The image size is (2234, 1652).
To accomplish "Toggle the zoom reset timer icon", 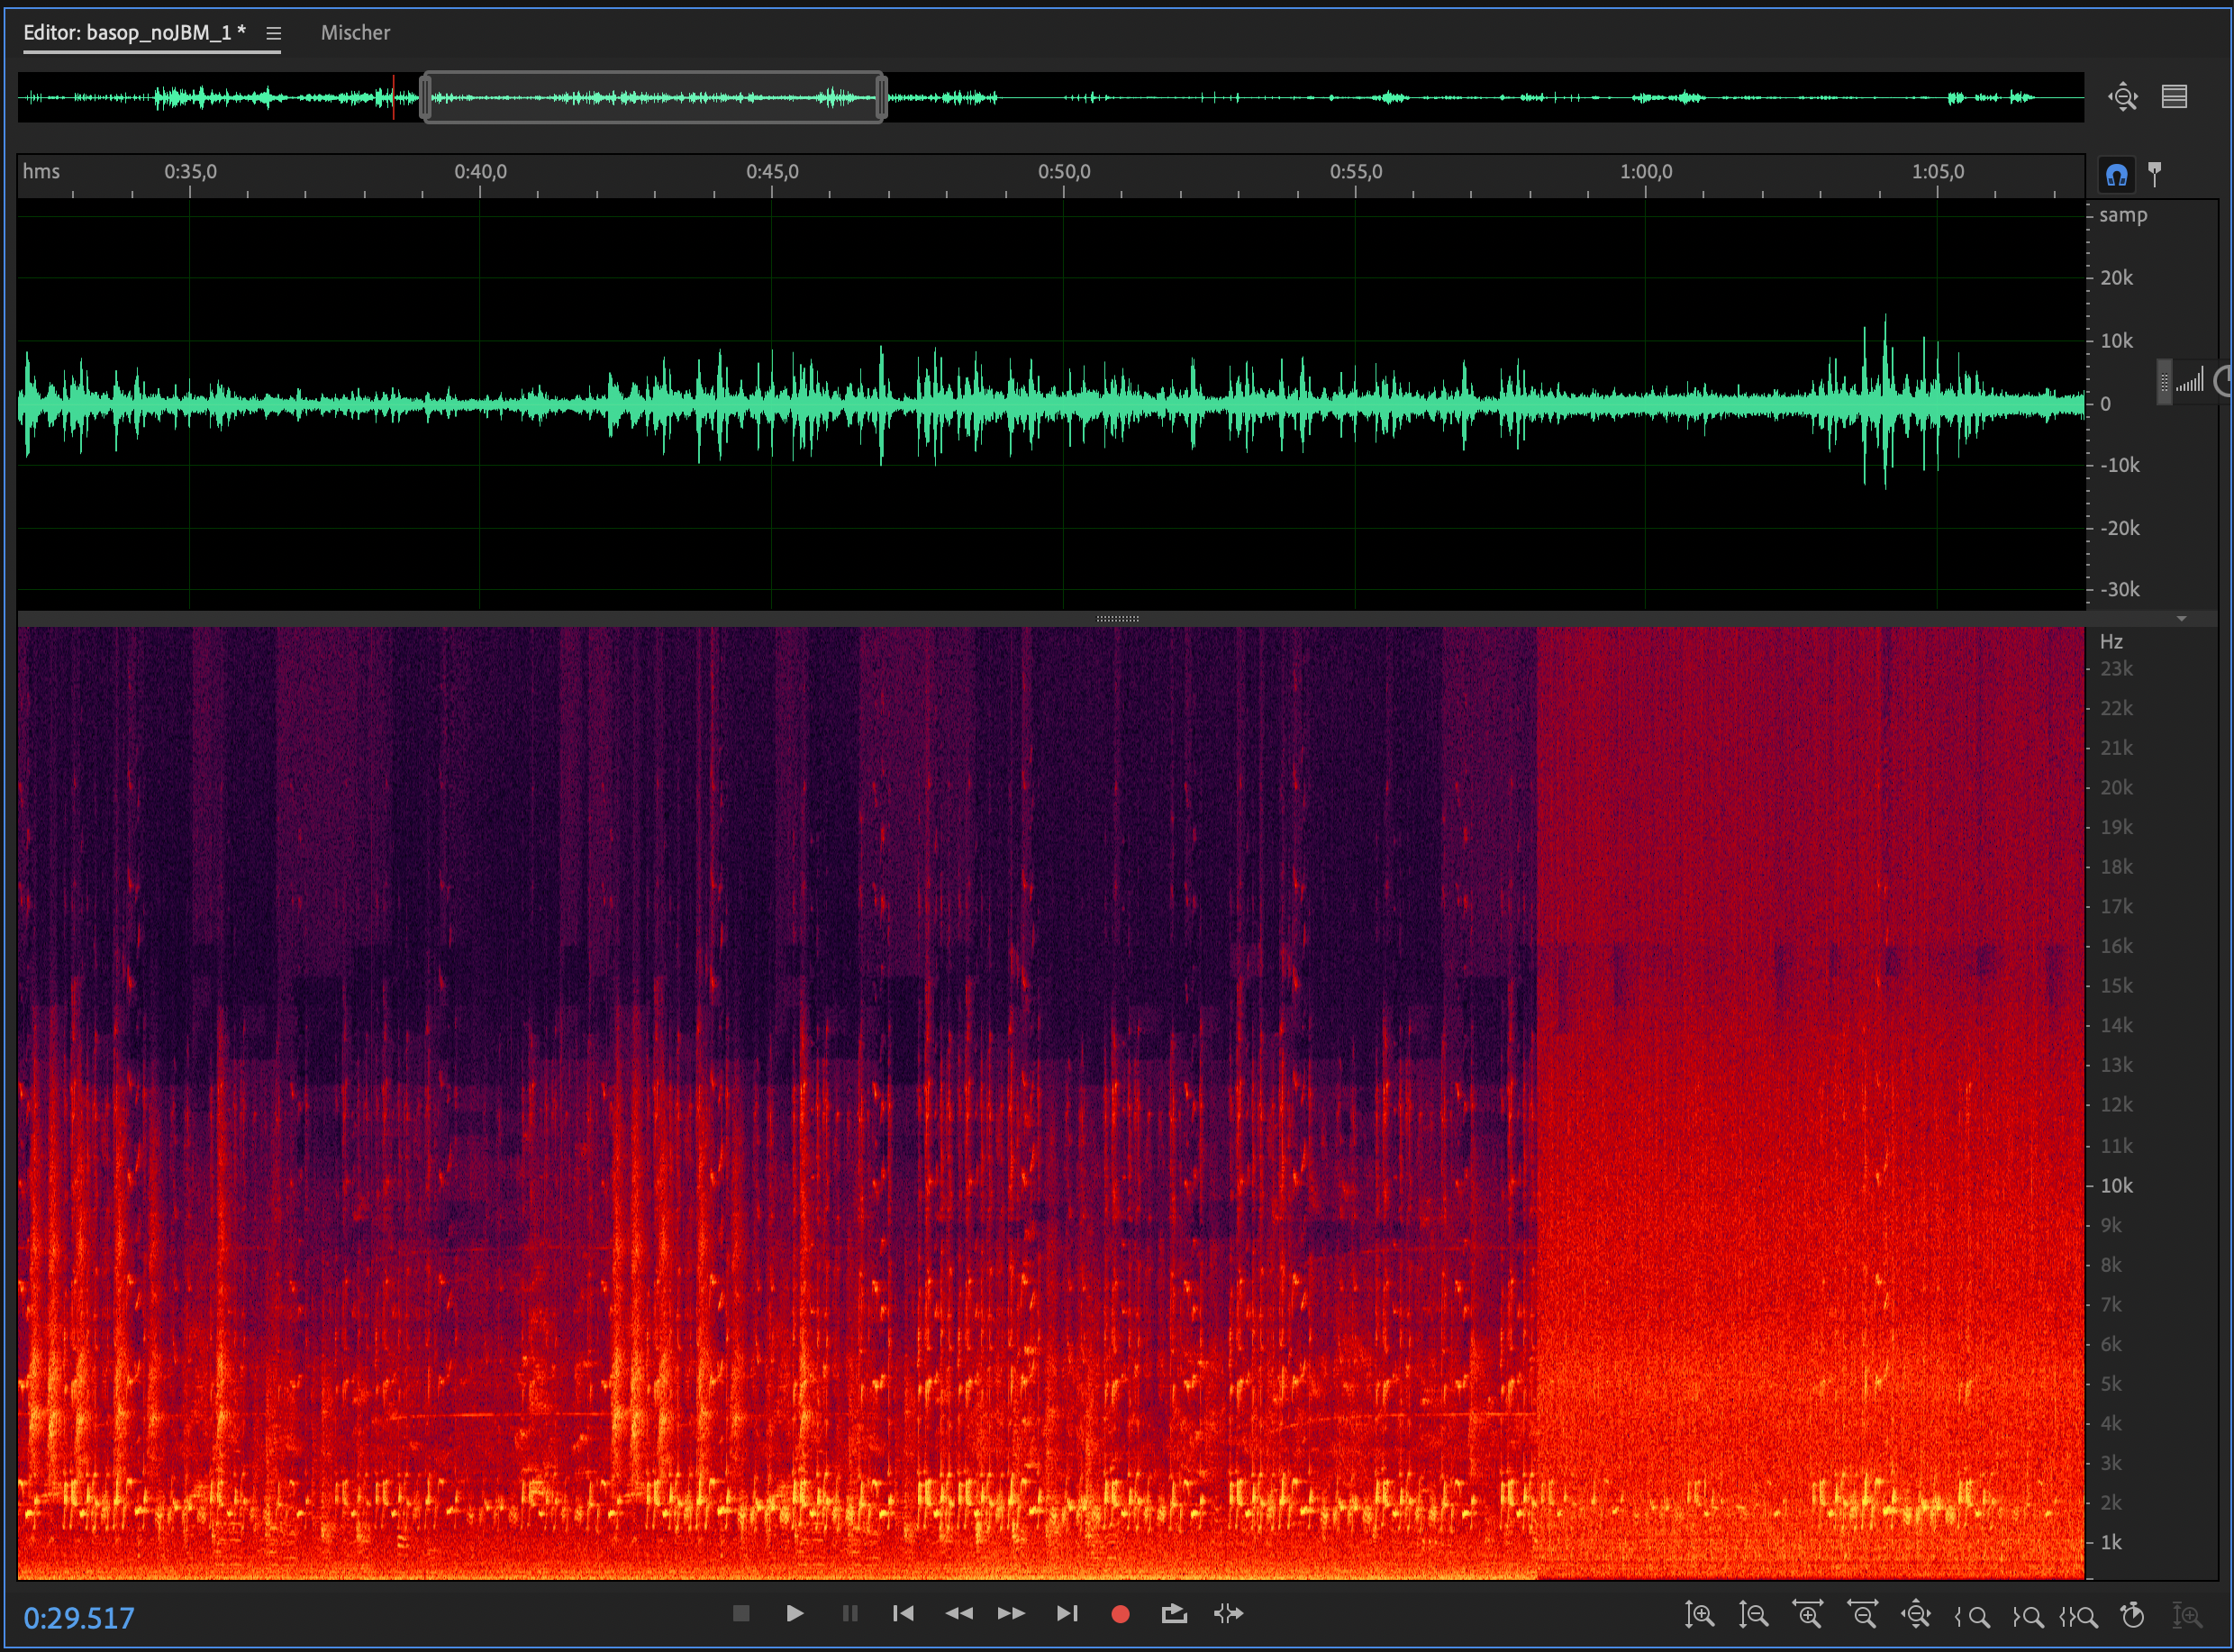I will [2132, 1614].
